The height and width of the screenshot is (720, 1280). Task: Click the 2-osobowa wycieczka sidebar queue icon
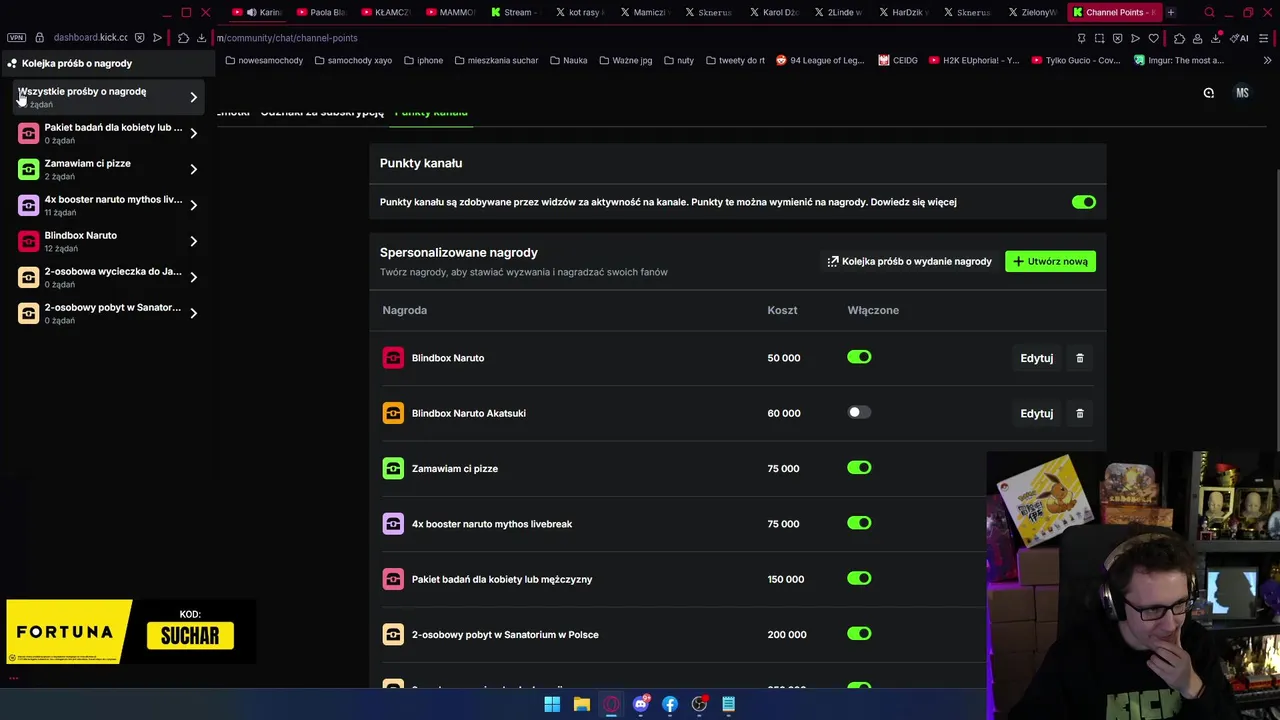tap(29, 277)
